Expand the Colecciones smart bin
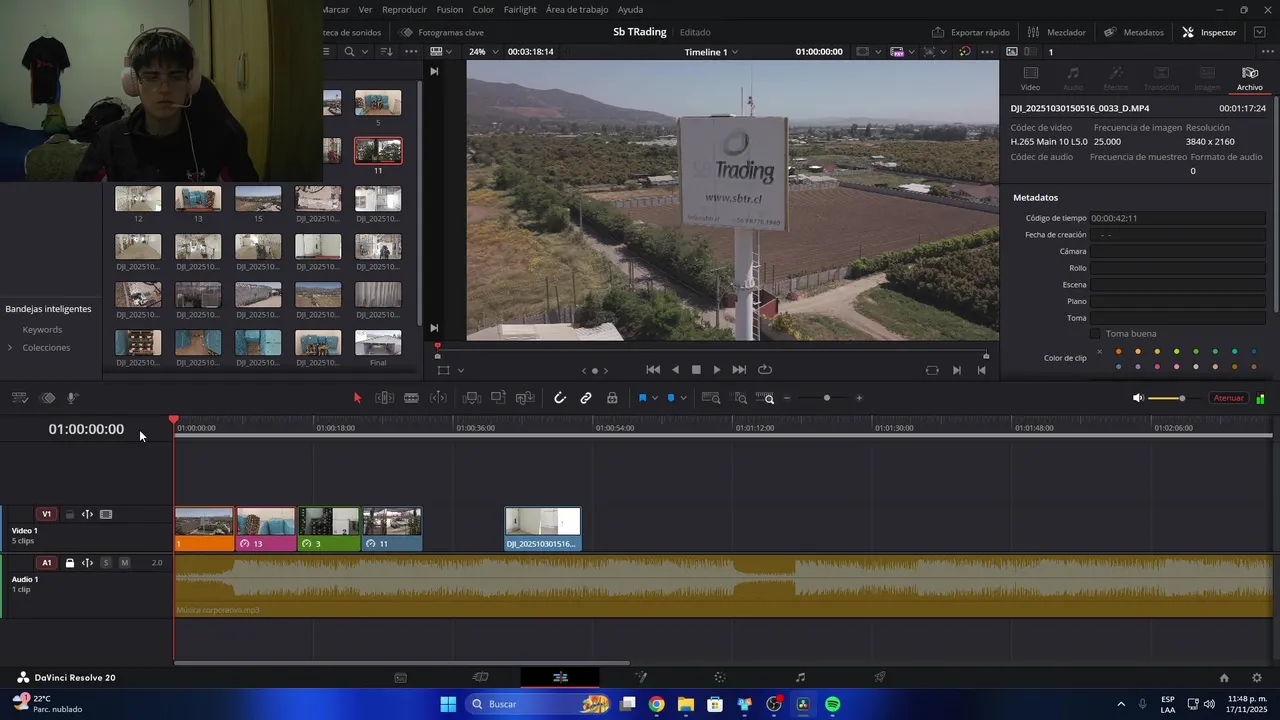The height and width of the screenshot is (720, 1280). (x=10, y=348)
